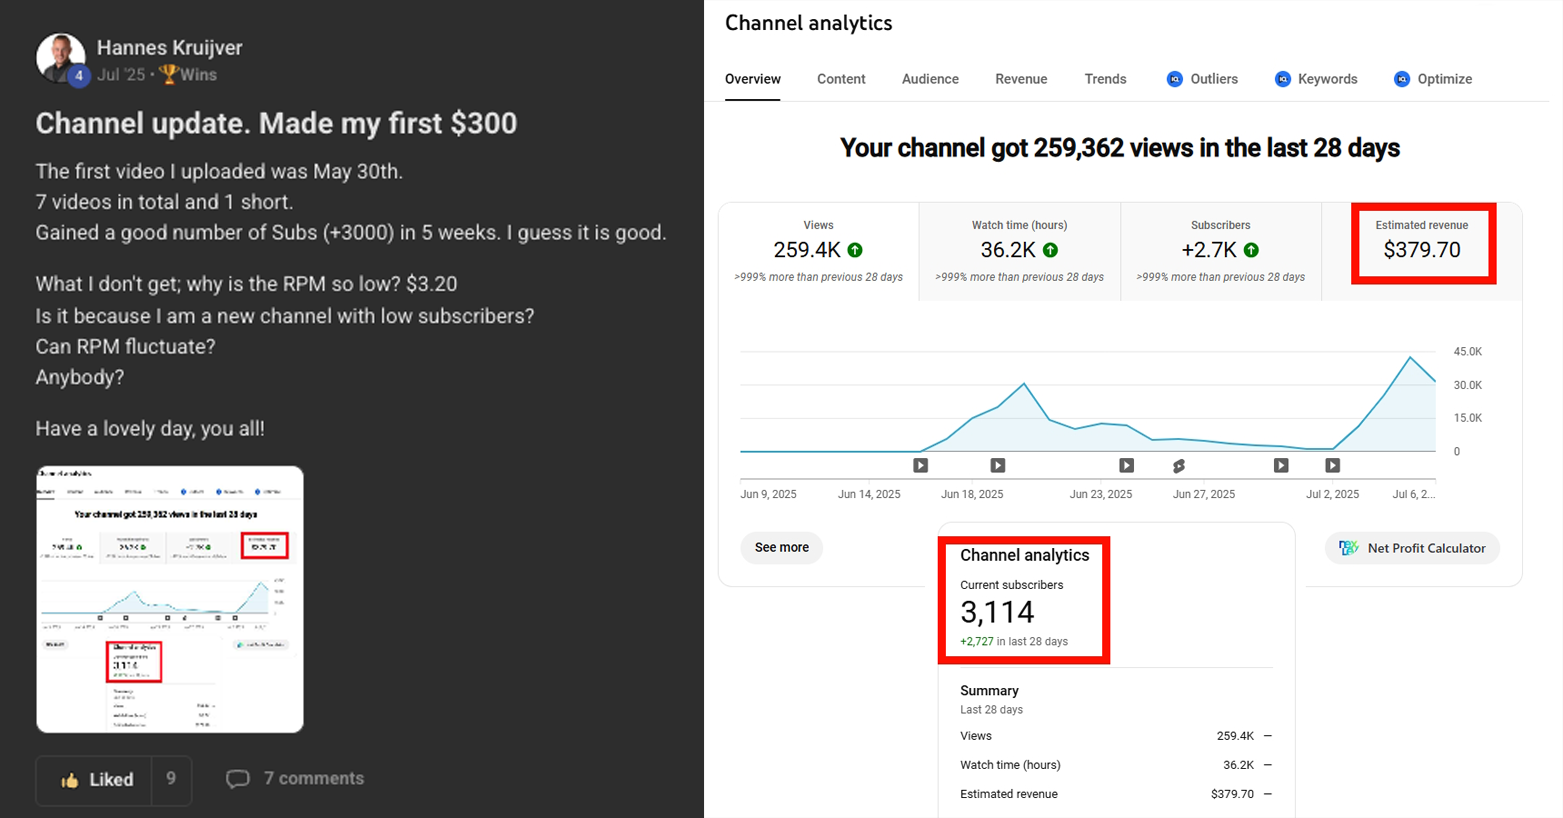
Task: Click the speech bubble comments icon
Action: [237, 779]
